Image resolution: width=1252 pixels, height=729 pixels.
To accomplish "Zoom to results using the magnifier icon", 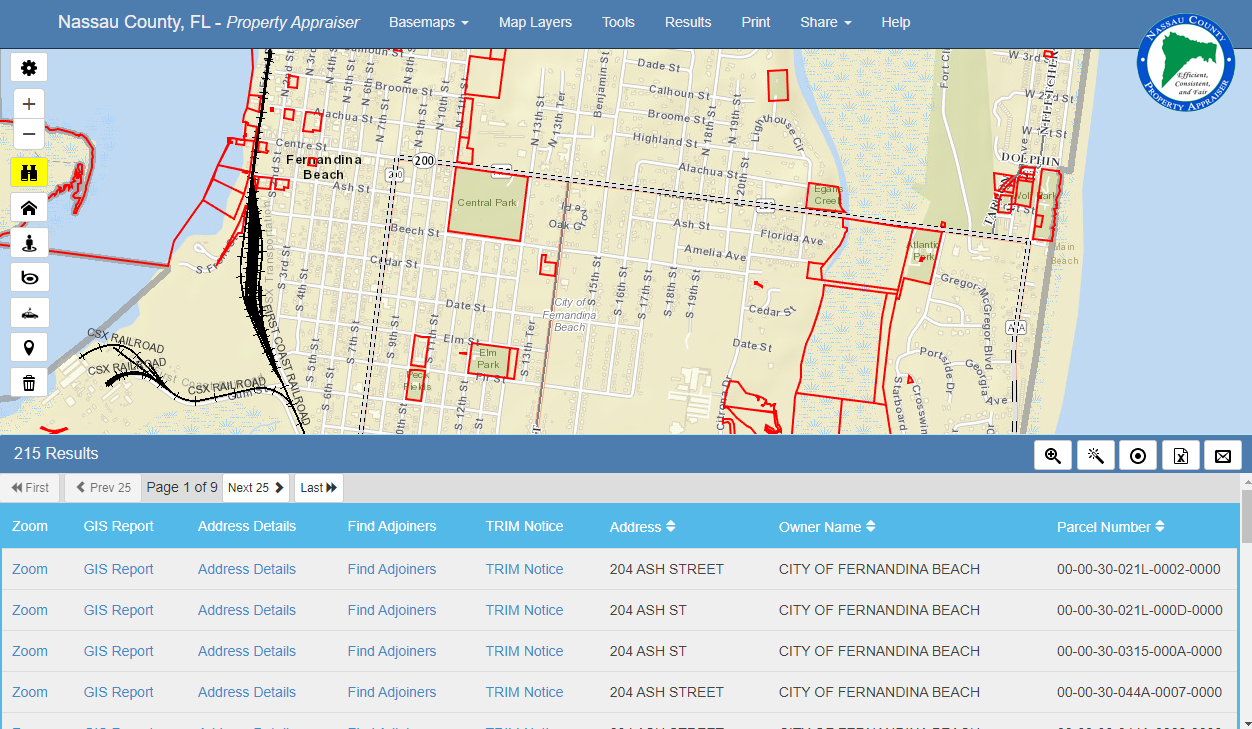I will (1053, 455).
